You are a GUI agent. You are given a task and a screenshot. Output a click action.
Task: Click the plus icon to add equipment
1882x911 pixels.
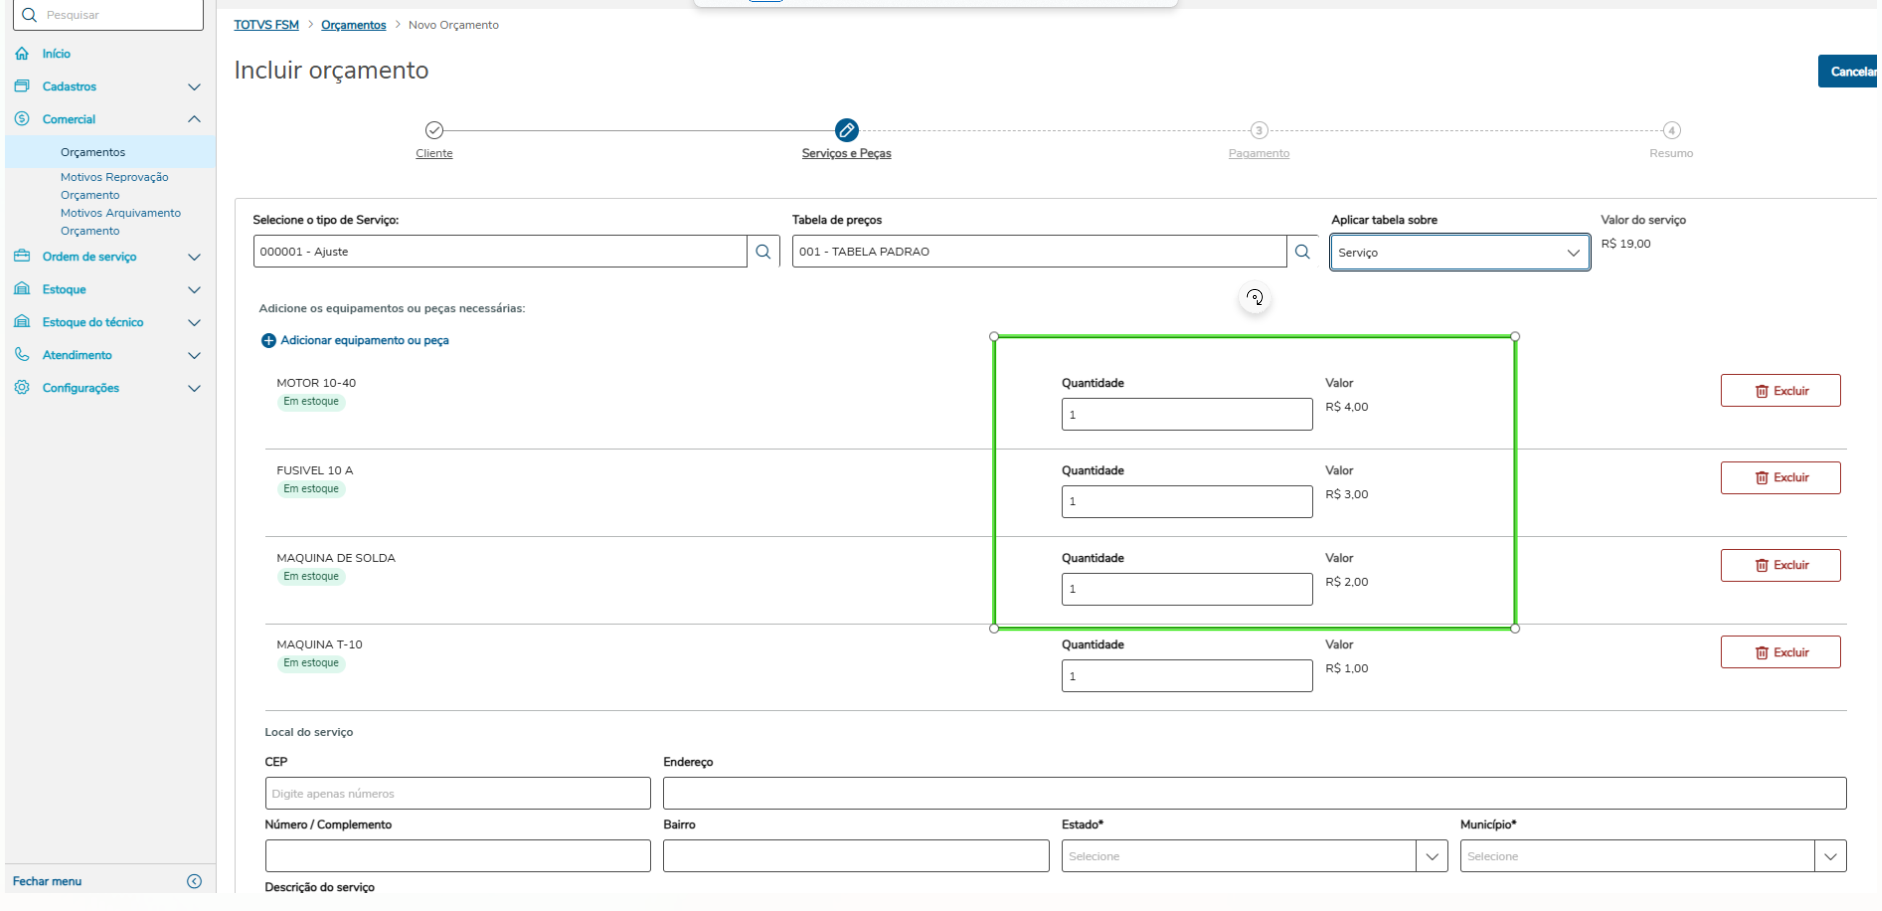point(268,341)
